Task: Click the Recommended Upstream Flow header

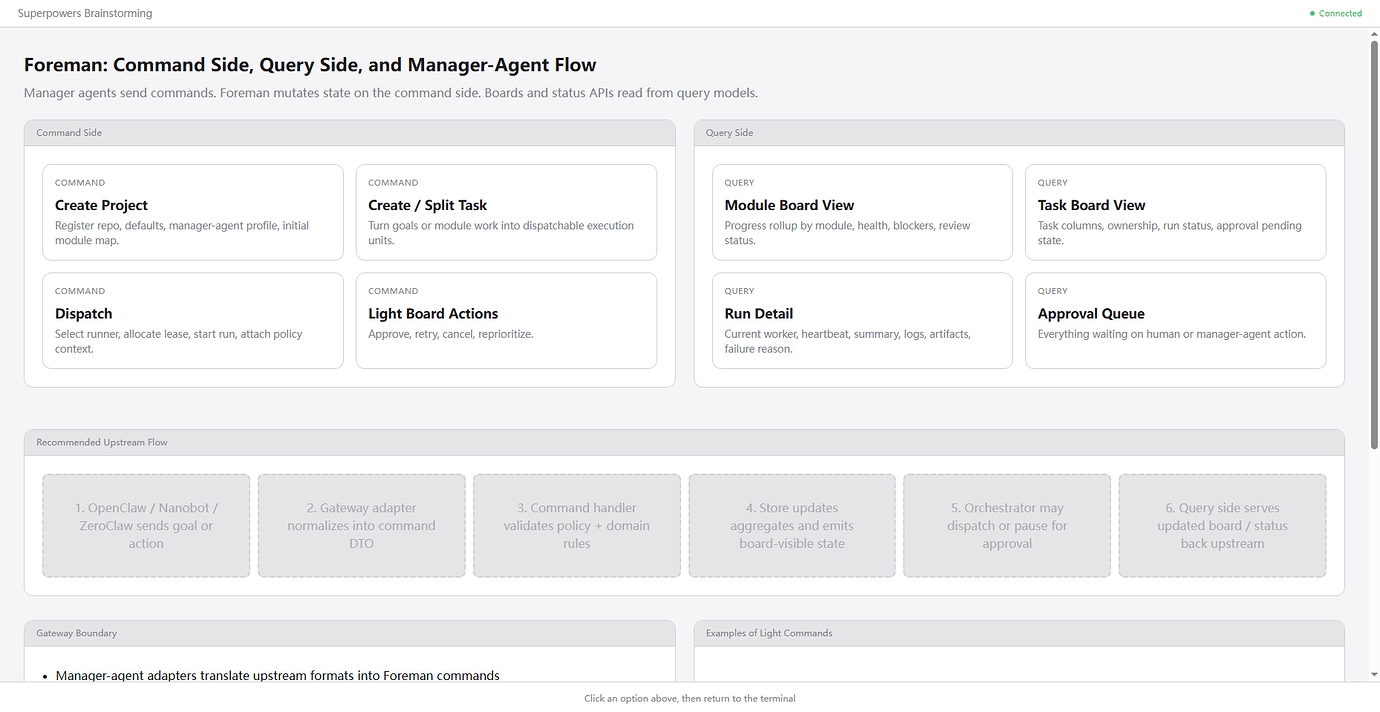Action: [684, 442]
